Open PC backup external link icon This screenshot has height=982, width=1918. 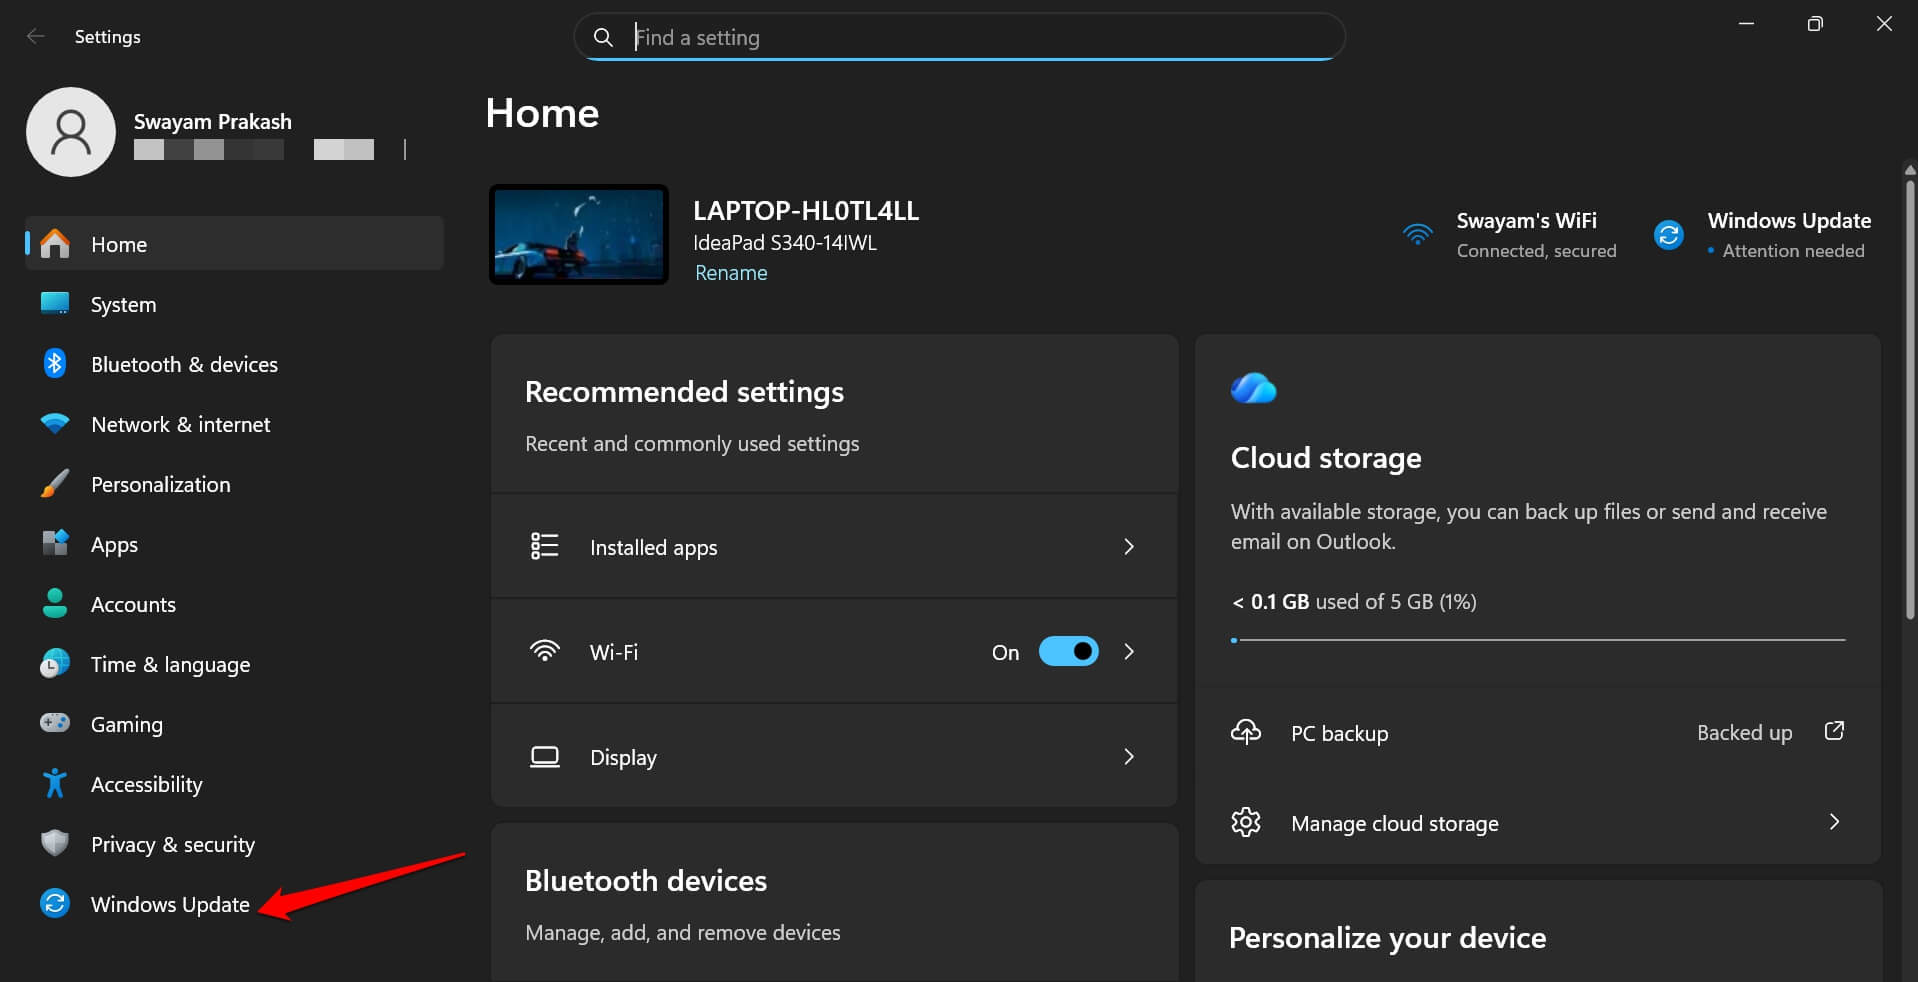point(1834,731)
